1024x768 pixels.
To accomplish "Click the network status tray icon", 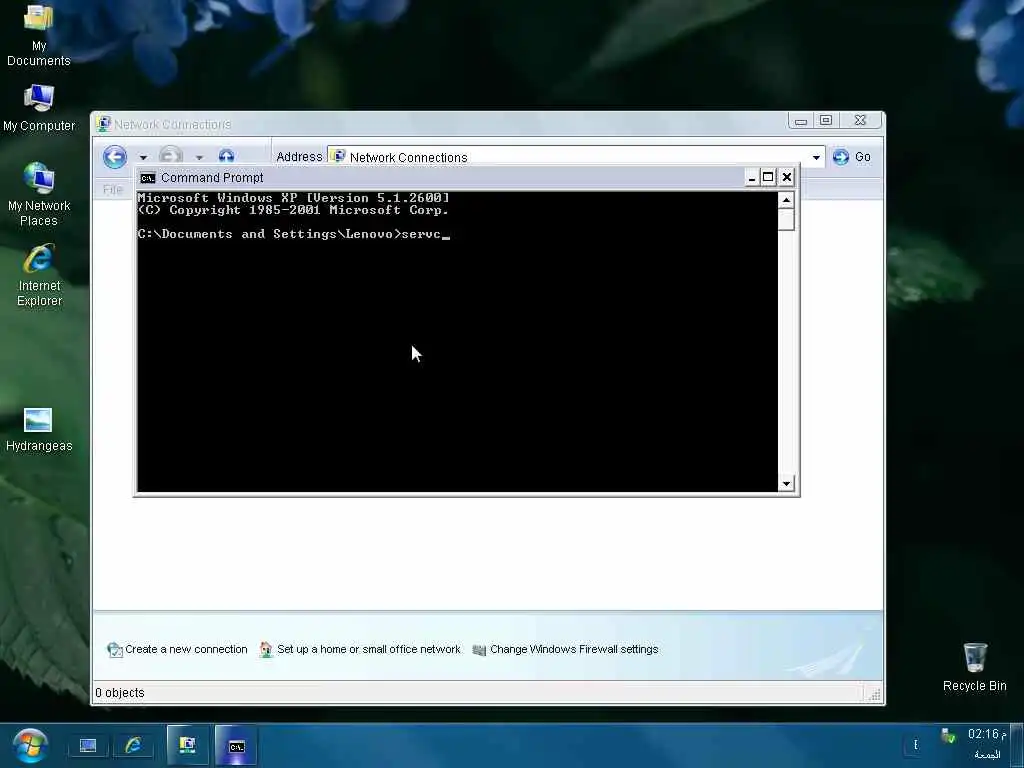I will point(948,737).
